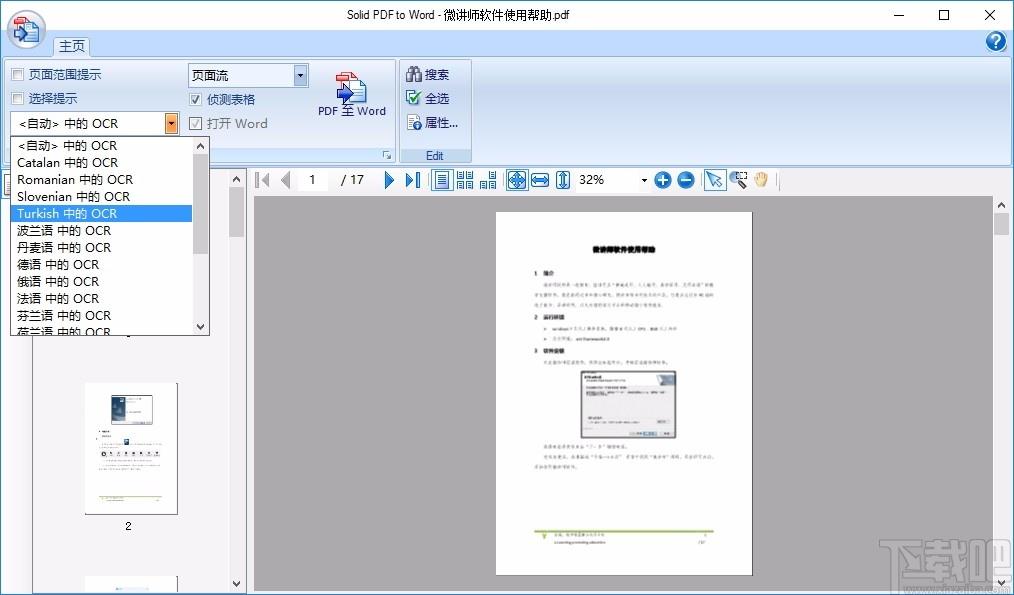Open the Solid PDF application menu orb
1014x595 pixels.
27,30
